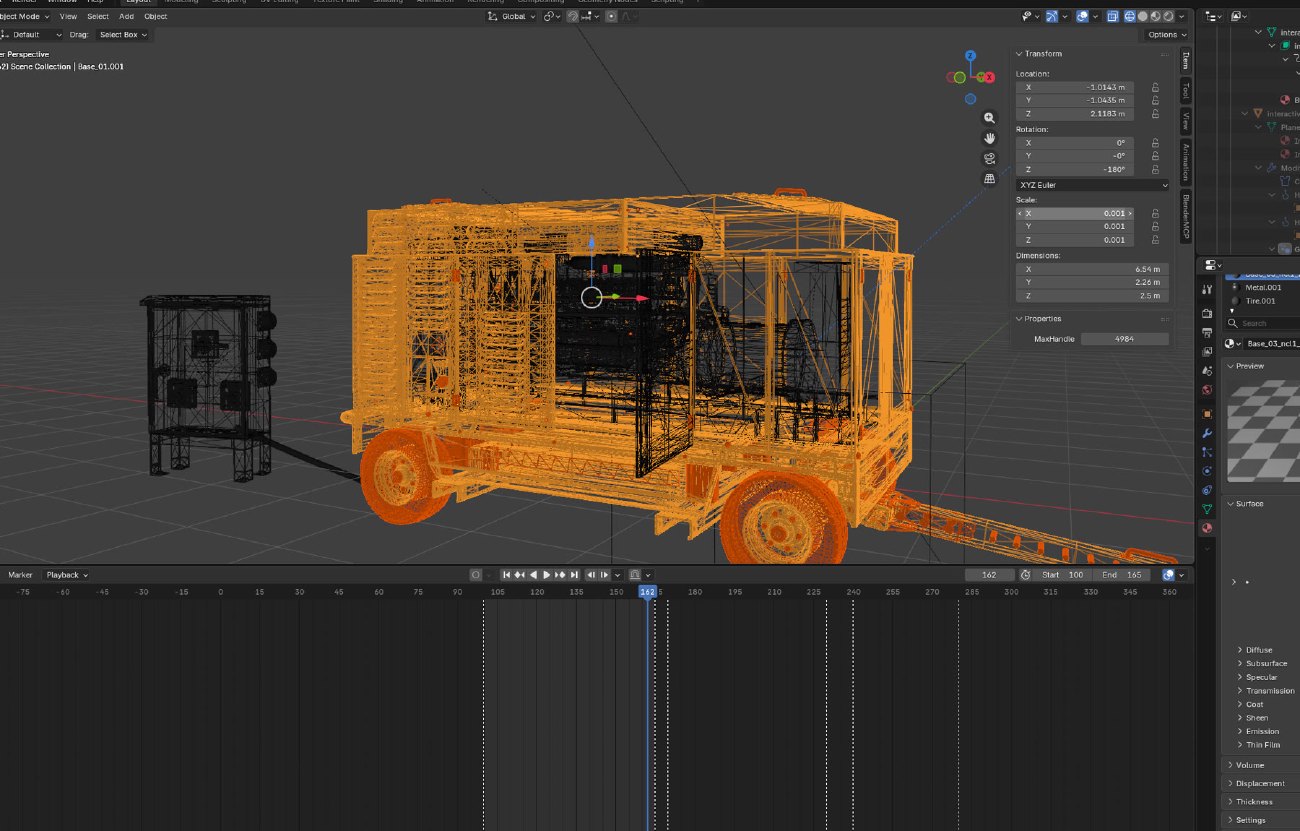Screen dimensions: 1300x831
Task: Click the Z axis on the navigation gizmo
Action: pyautogui.click(x=970, y=56)
